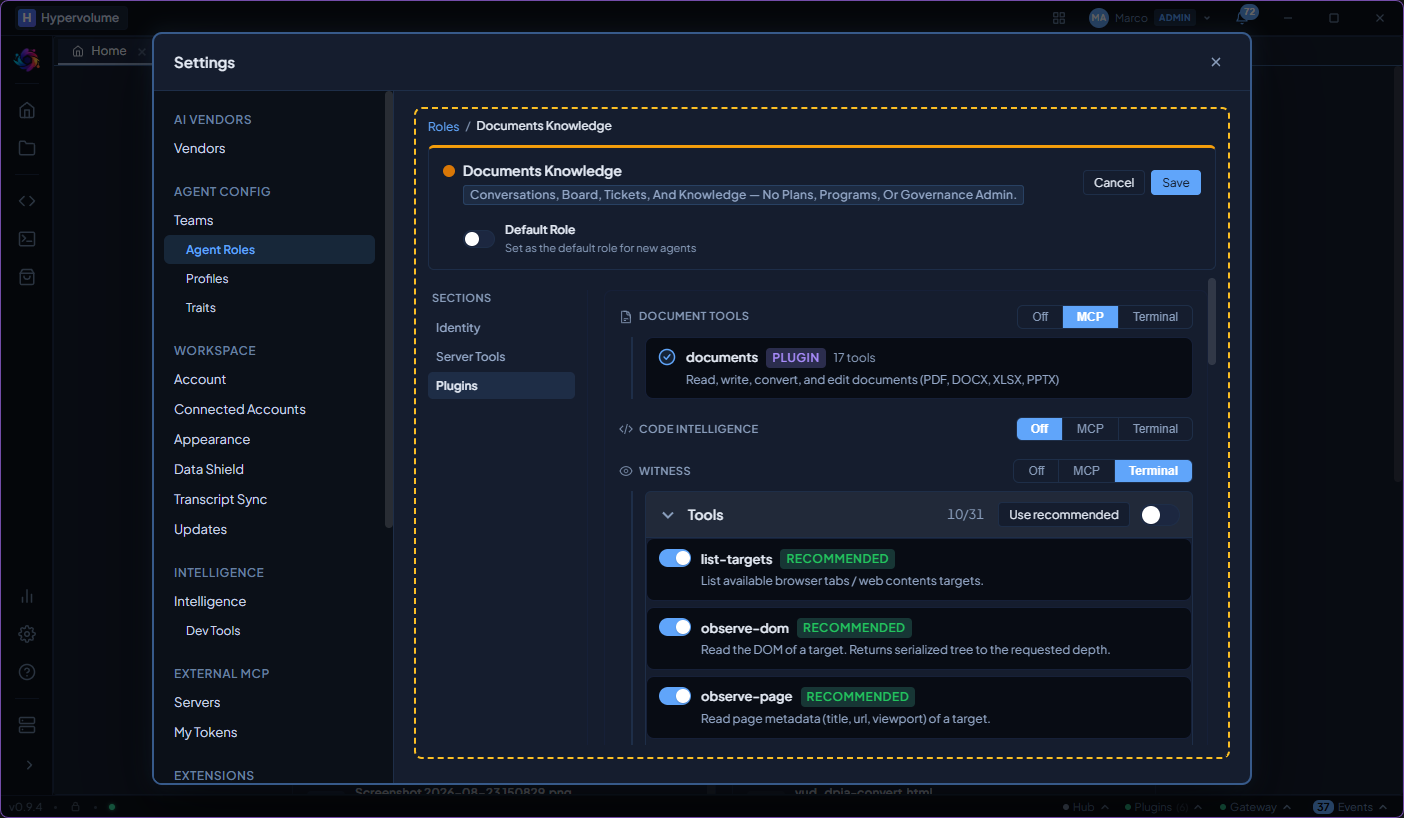Open the grid apps icon in title bar
The width and height of the screenshot is (1404, 818).
click(x=1059, y=18)
